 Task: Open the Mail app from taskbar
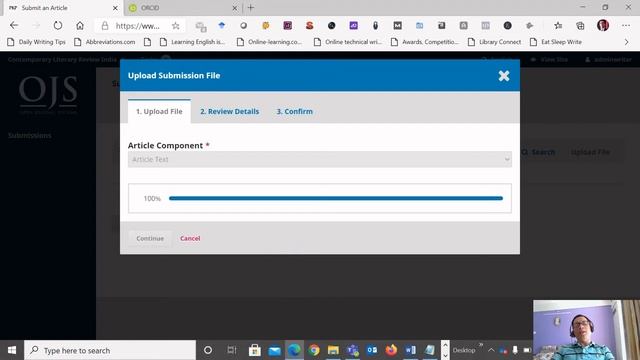pyautogui.click(x=274, y=350)
